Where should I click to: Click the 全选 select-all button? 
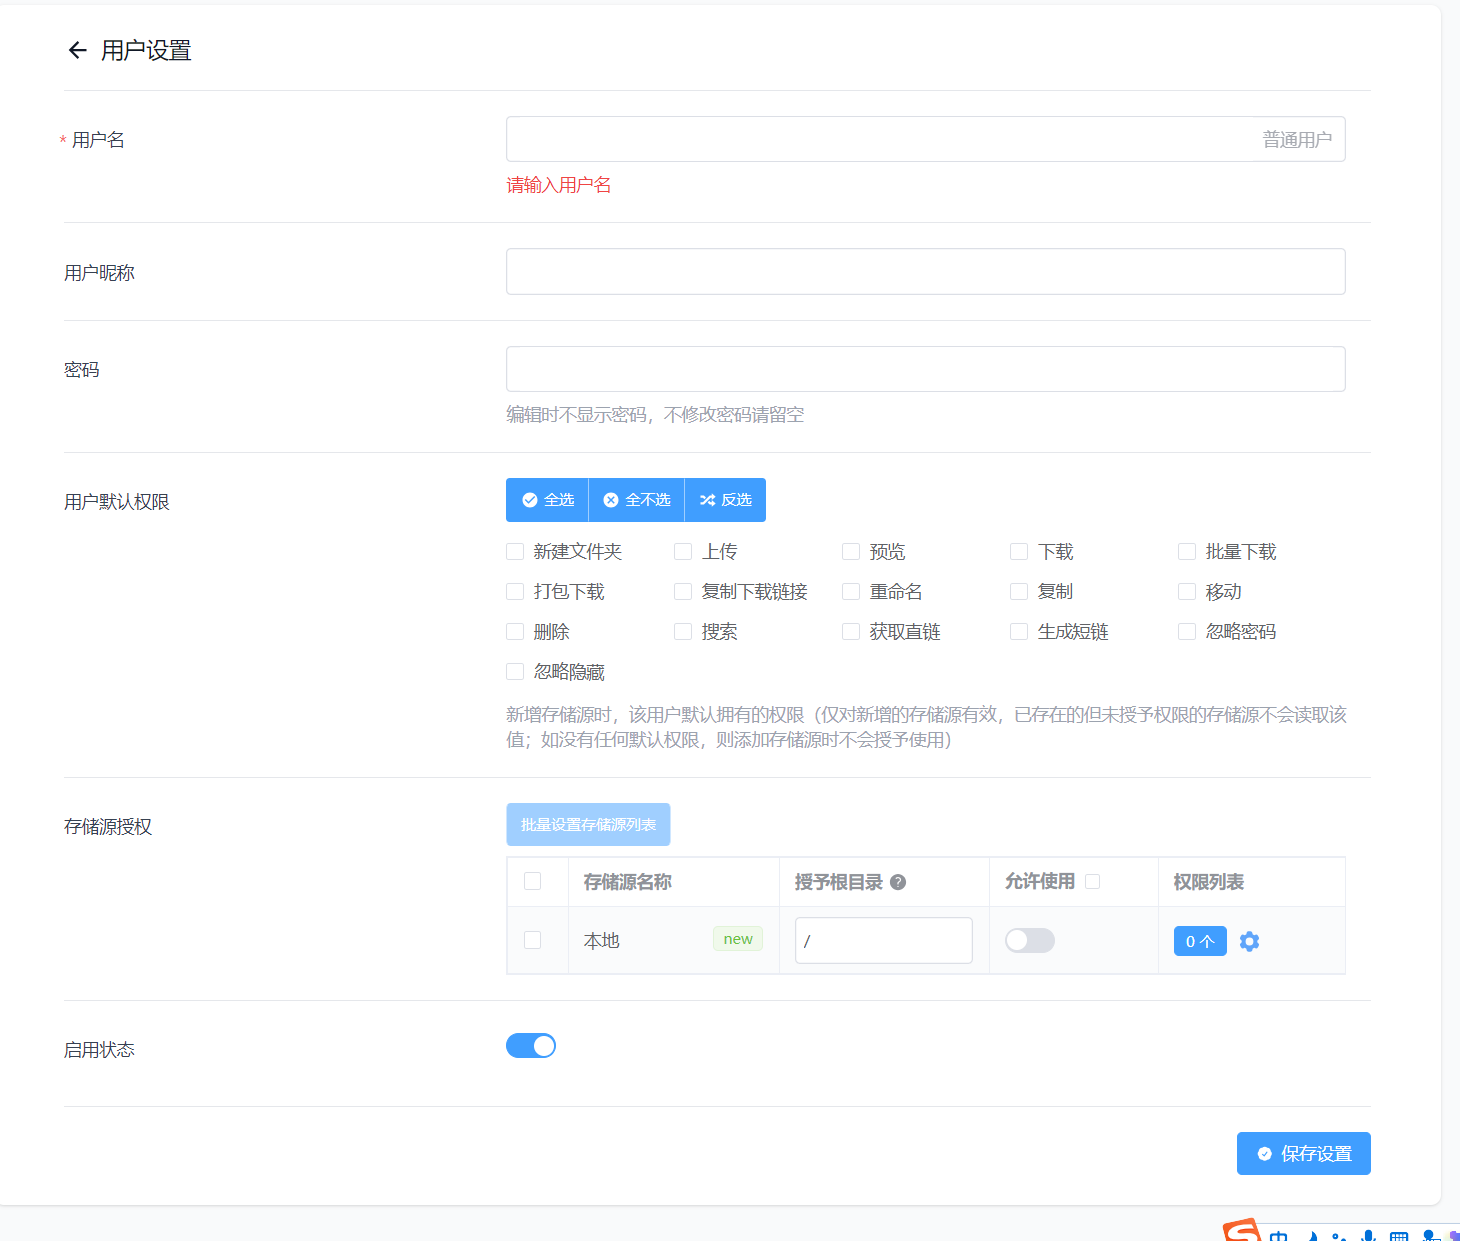(548, 500)
